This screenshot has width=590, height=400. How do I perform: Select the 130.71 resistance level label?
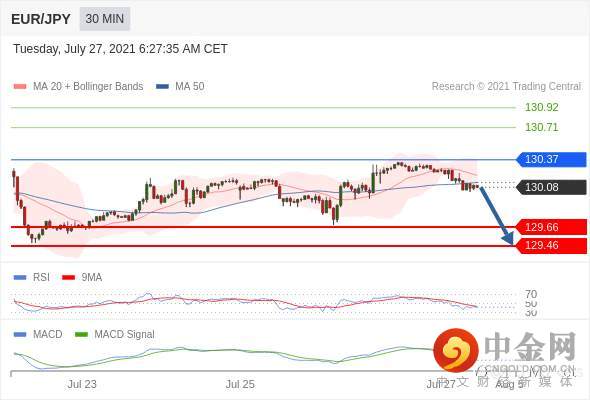point(541,127)
